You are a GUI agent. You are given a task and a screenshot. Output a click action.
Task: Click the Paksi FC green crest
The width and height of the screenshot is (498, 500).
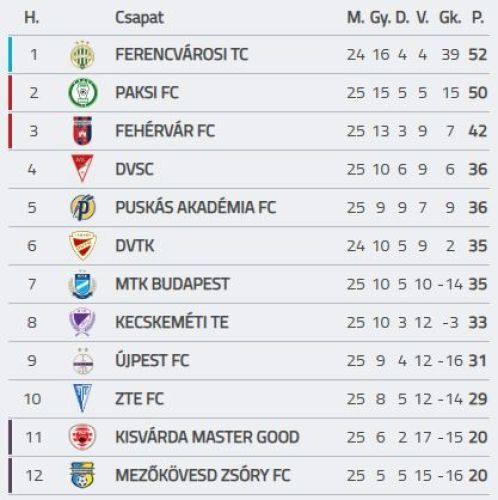[x=83, y=93]
